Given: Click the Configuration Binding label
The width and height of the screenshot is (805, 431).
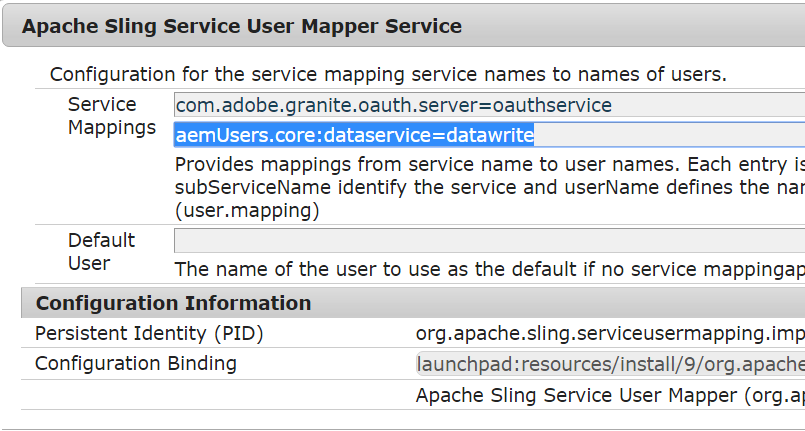Looking at the screenshot, I should click(136, 363).
